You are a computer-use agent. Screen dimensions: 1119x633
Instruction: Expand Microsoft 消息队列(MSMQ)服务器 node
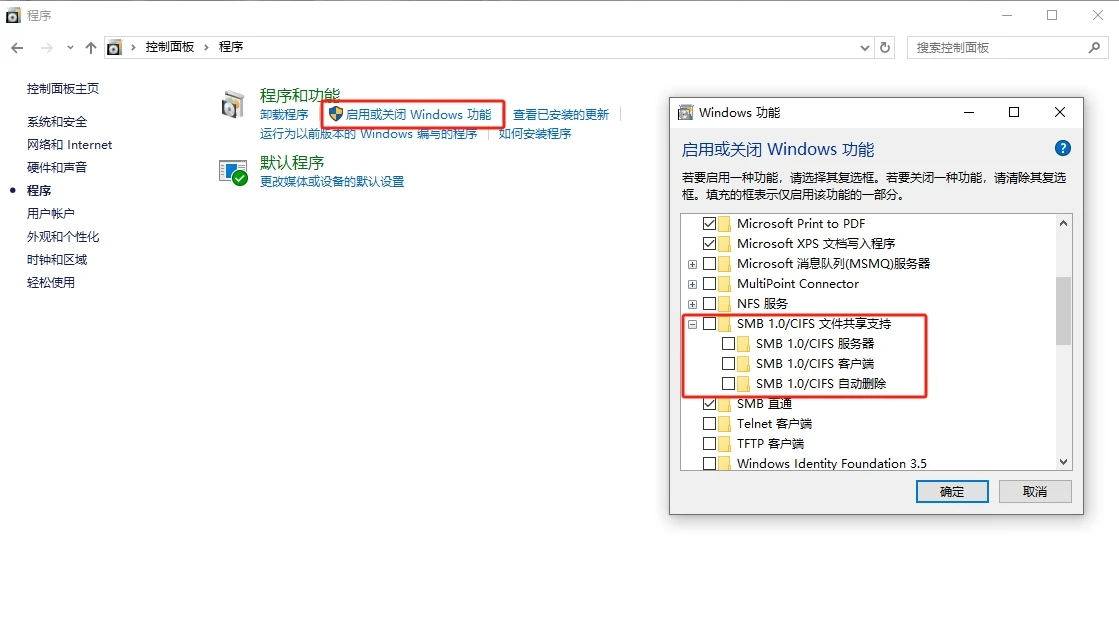coord(692,264)
